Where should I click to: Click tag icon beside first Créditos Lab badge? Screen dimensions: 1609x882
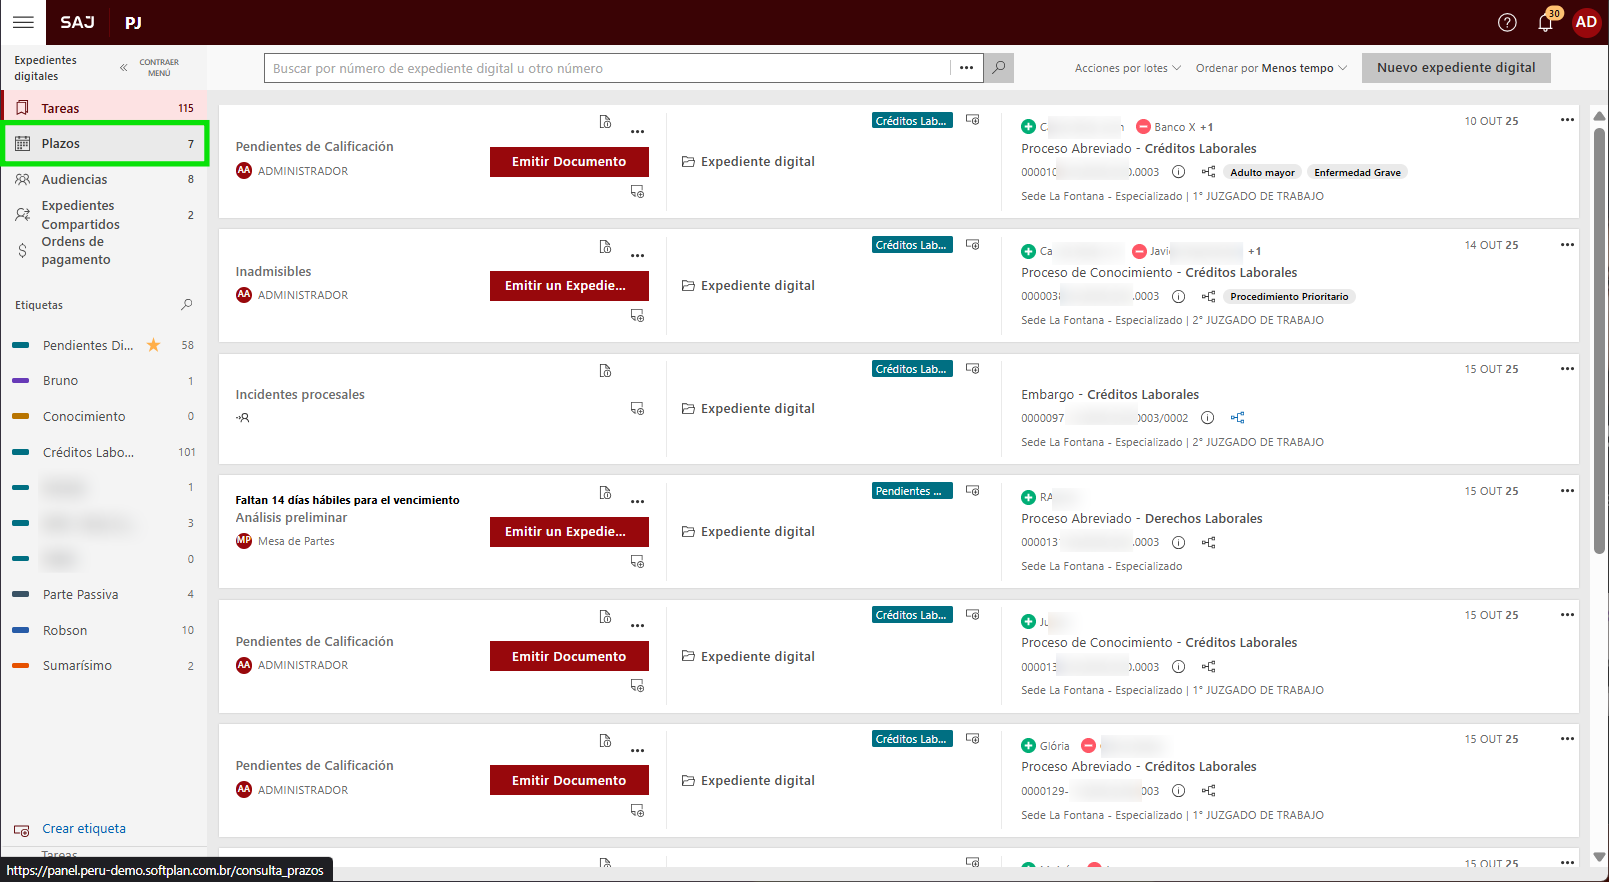coord(973,120)
